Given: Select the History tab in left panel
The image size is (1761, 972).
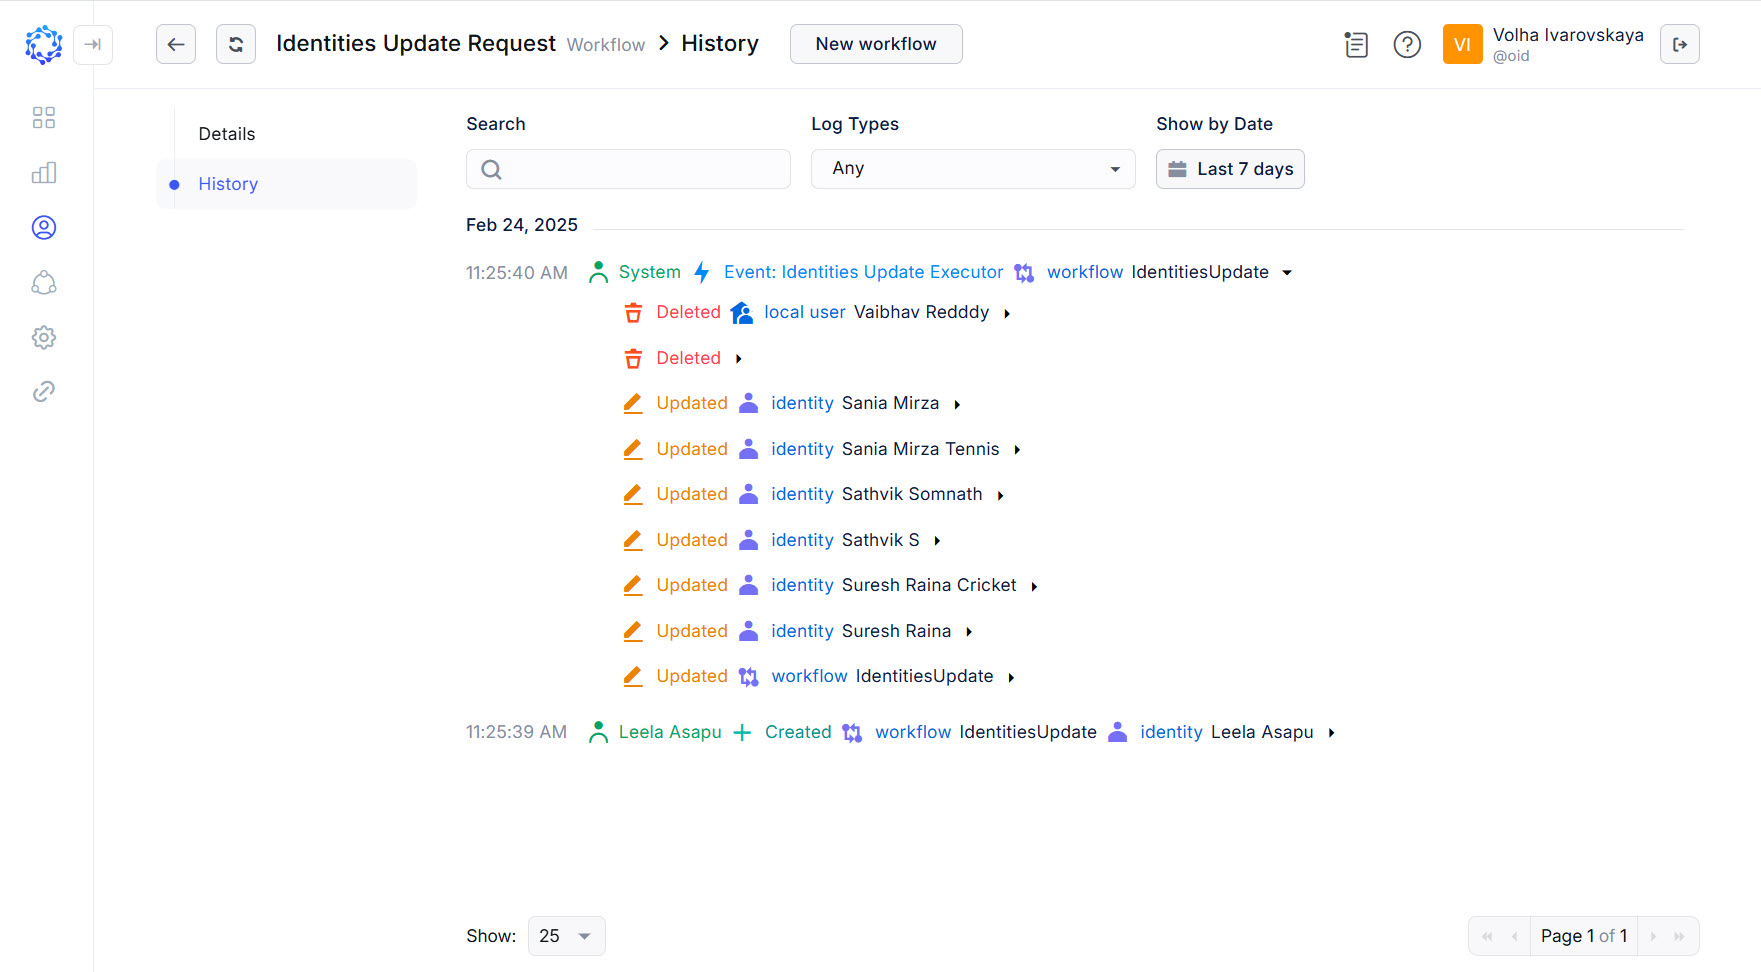Looking at the screenshot, I should [228, 184].
